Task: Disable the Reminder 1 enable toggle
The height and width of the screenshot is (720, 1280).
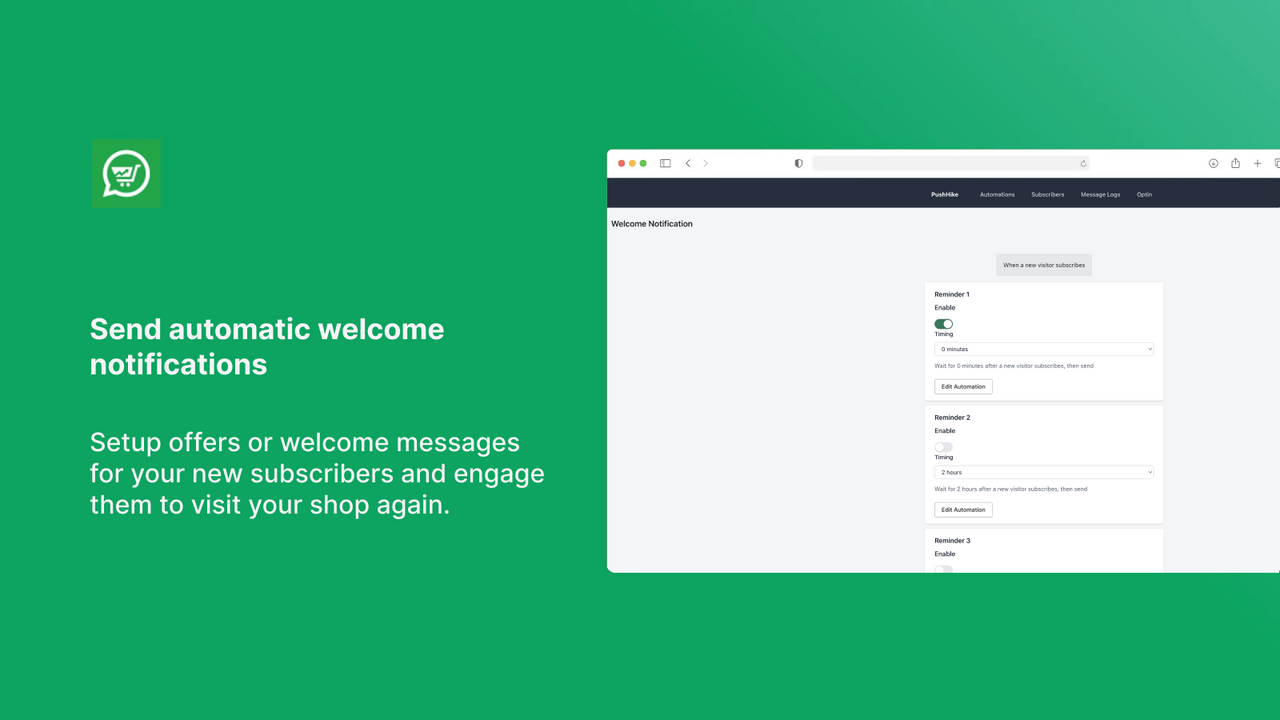Action: pyautogui.click(x=943, y=324)
